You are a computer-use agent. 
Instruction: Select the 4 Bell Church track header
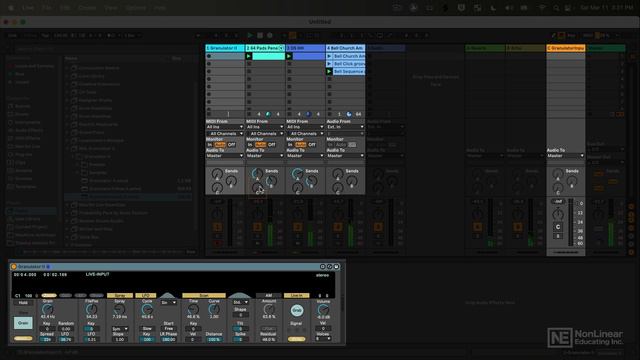[x=345, y=48]
